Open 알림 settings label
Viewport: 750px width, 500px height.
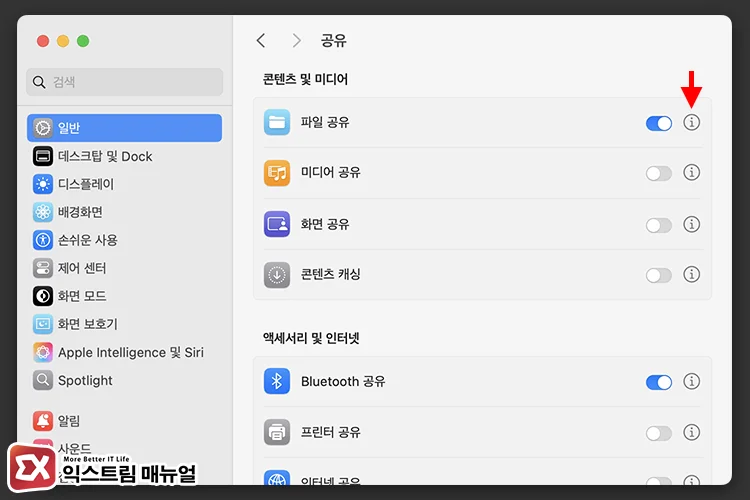pos(69,421)
